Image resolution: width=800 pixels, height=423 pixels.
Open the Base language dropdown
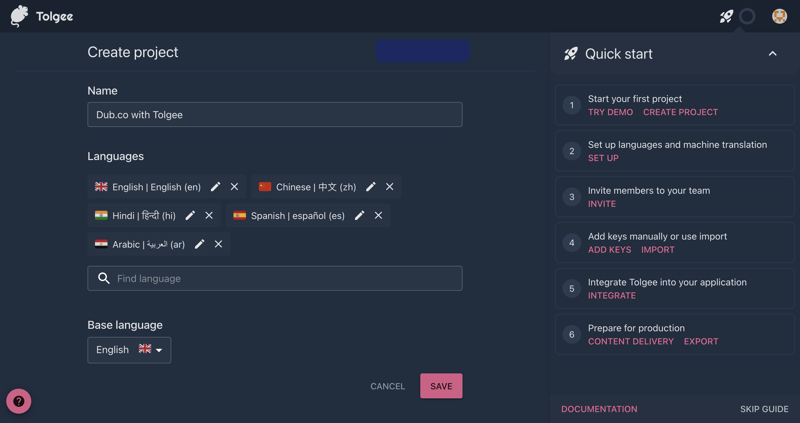[x=129, y=350]
